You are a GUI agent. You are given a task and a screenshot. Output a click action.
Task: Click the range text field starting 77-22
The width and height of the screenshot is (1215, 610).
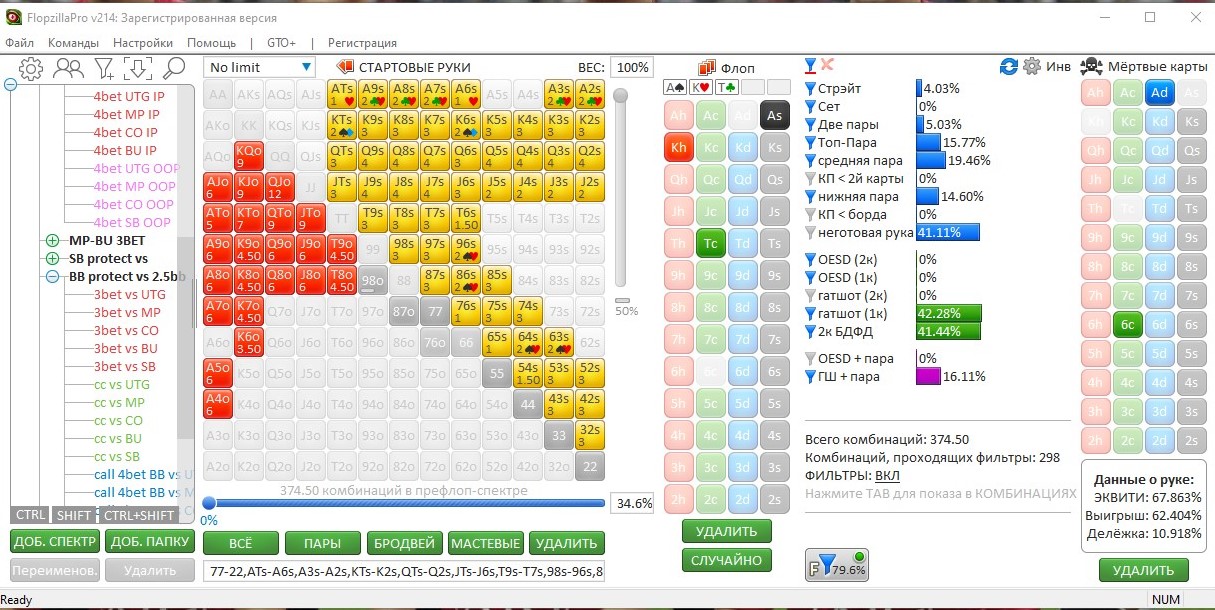click(x=404, y=572)
